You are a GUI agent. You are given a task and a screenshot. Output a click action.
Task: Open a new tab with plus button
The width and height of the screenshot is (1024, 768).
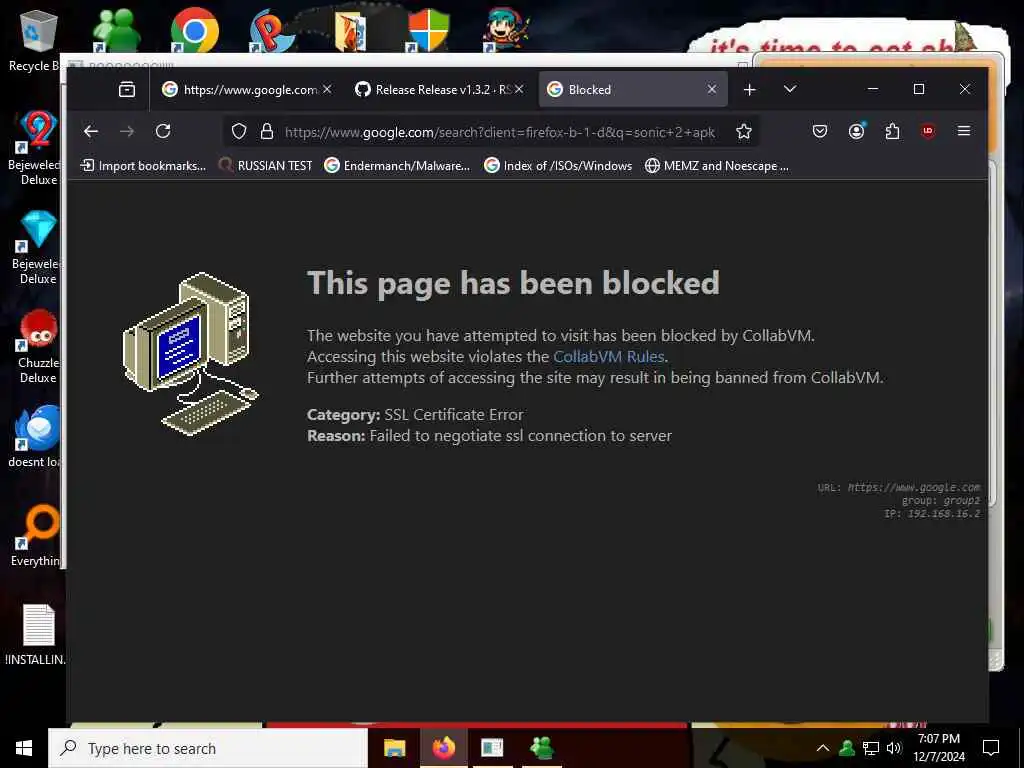click(750, 89)
